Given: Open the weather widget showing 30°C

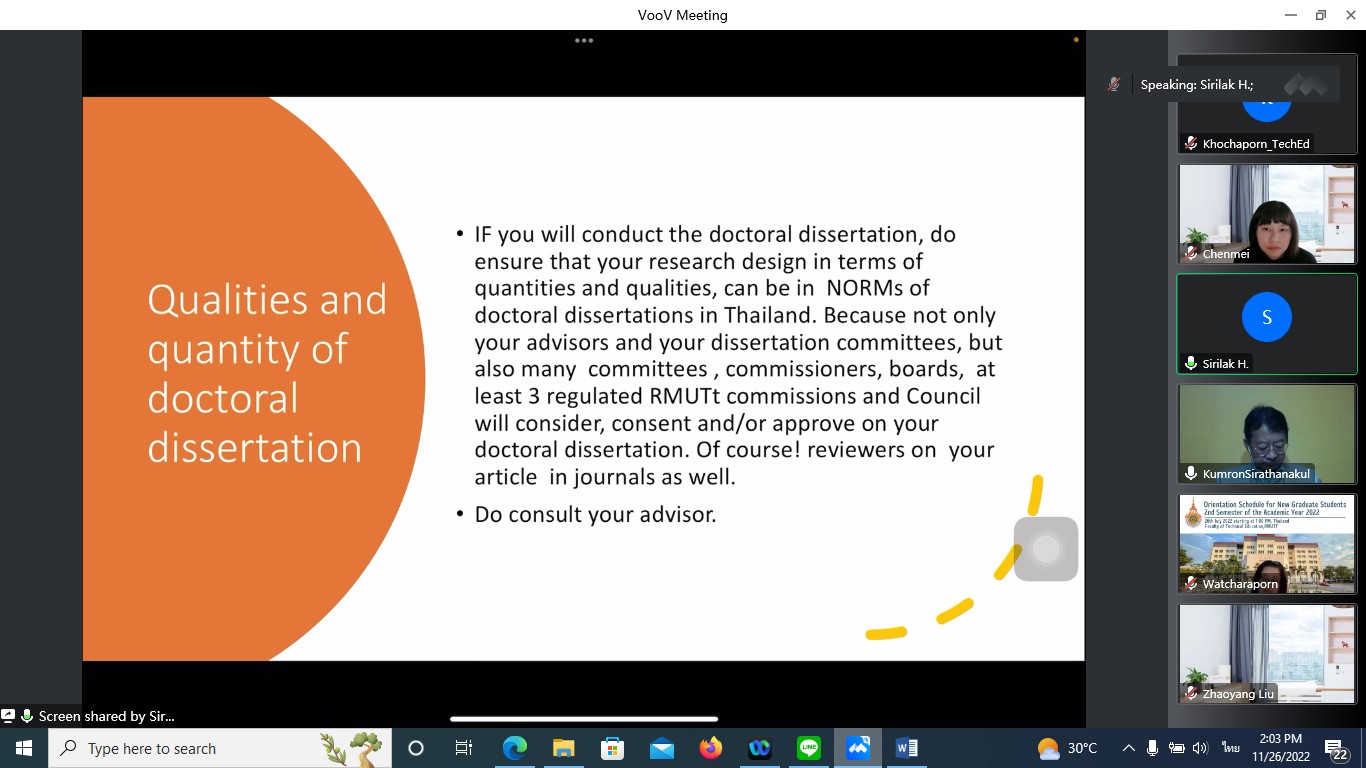Looking at the screenshot, I should [x=1068, y=748].
